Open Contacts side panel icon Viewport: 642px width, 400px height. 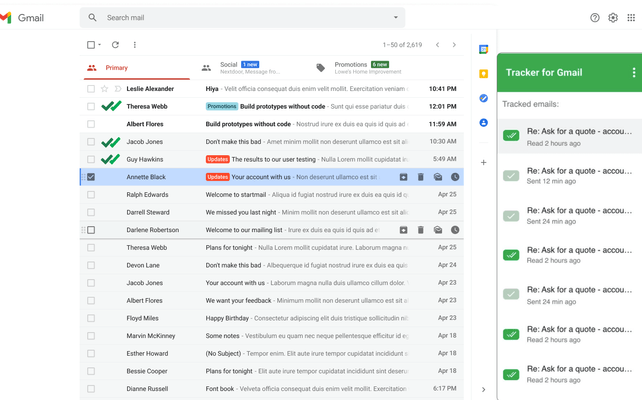484,123
